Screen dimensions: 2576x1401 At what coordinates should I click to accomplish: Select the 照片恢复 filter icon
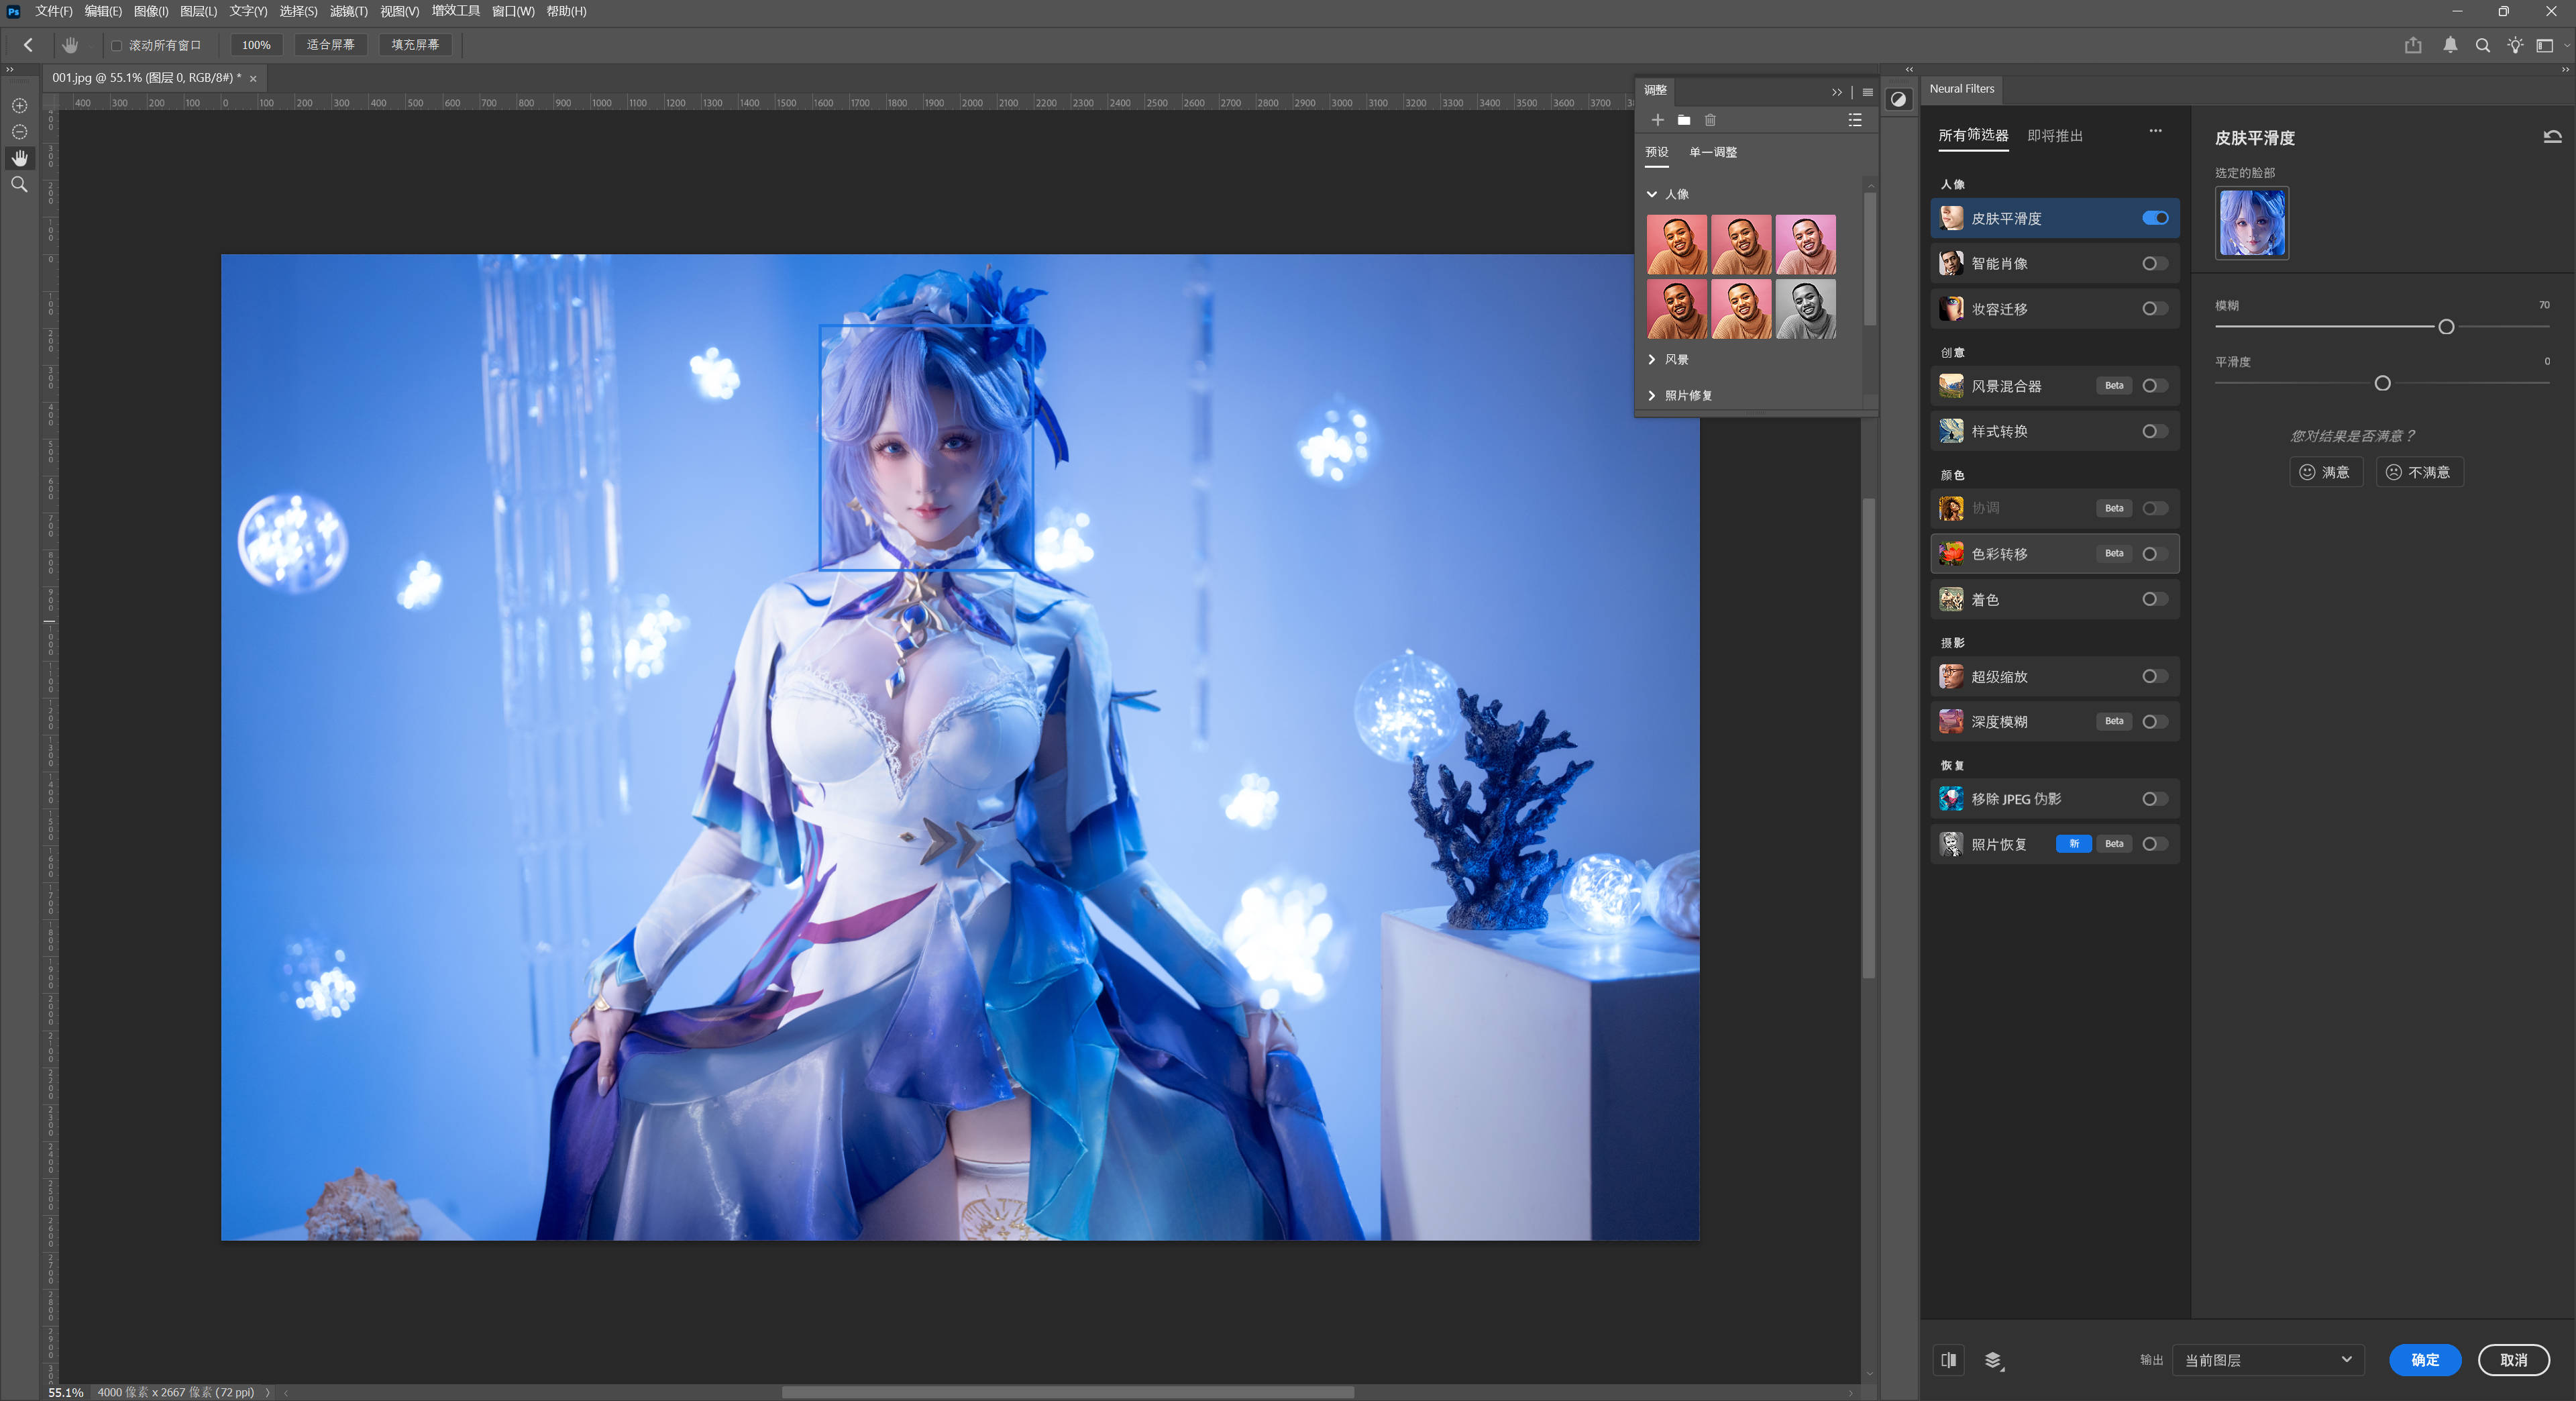coord(1950,844)
